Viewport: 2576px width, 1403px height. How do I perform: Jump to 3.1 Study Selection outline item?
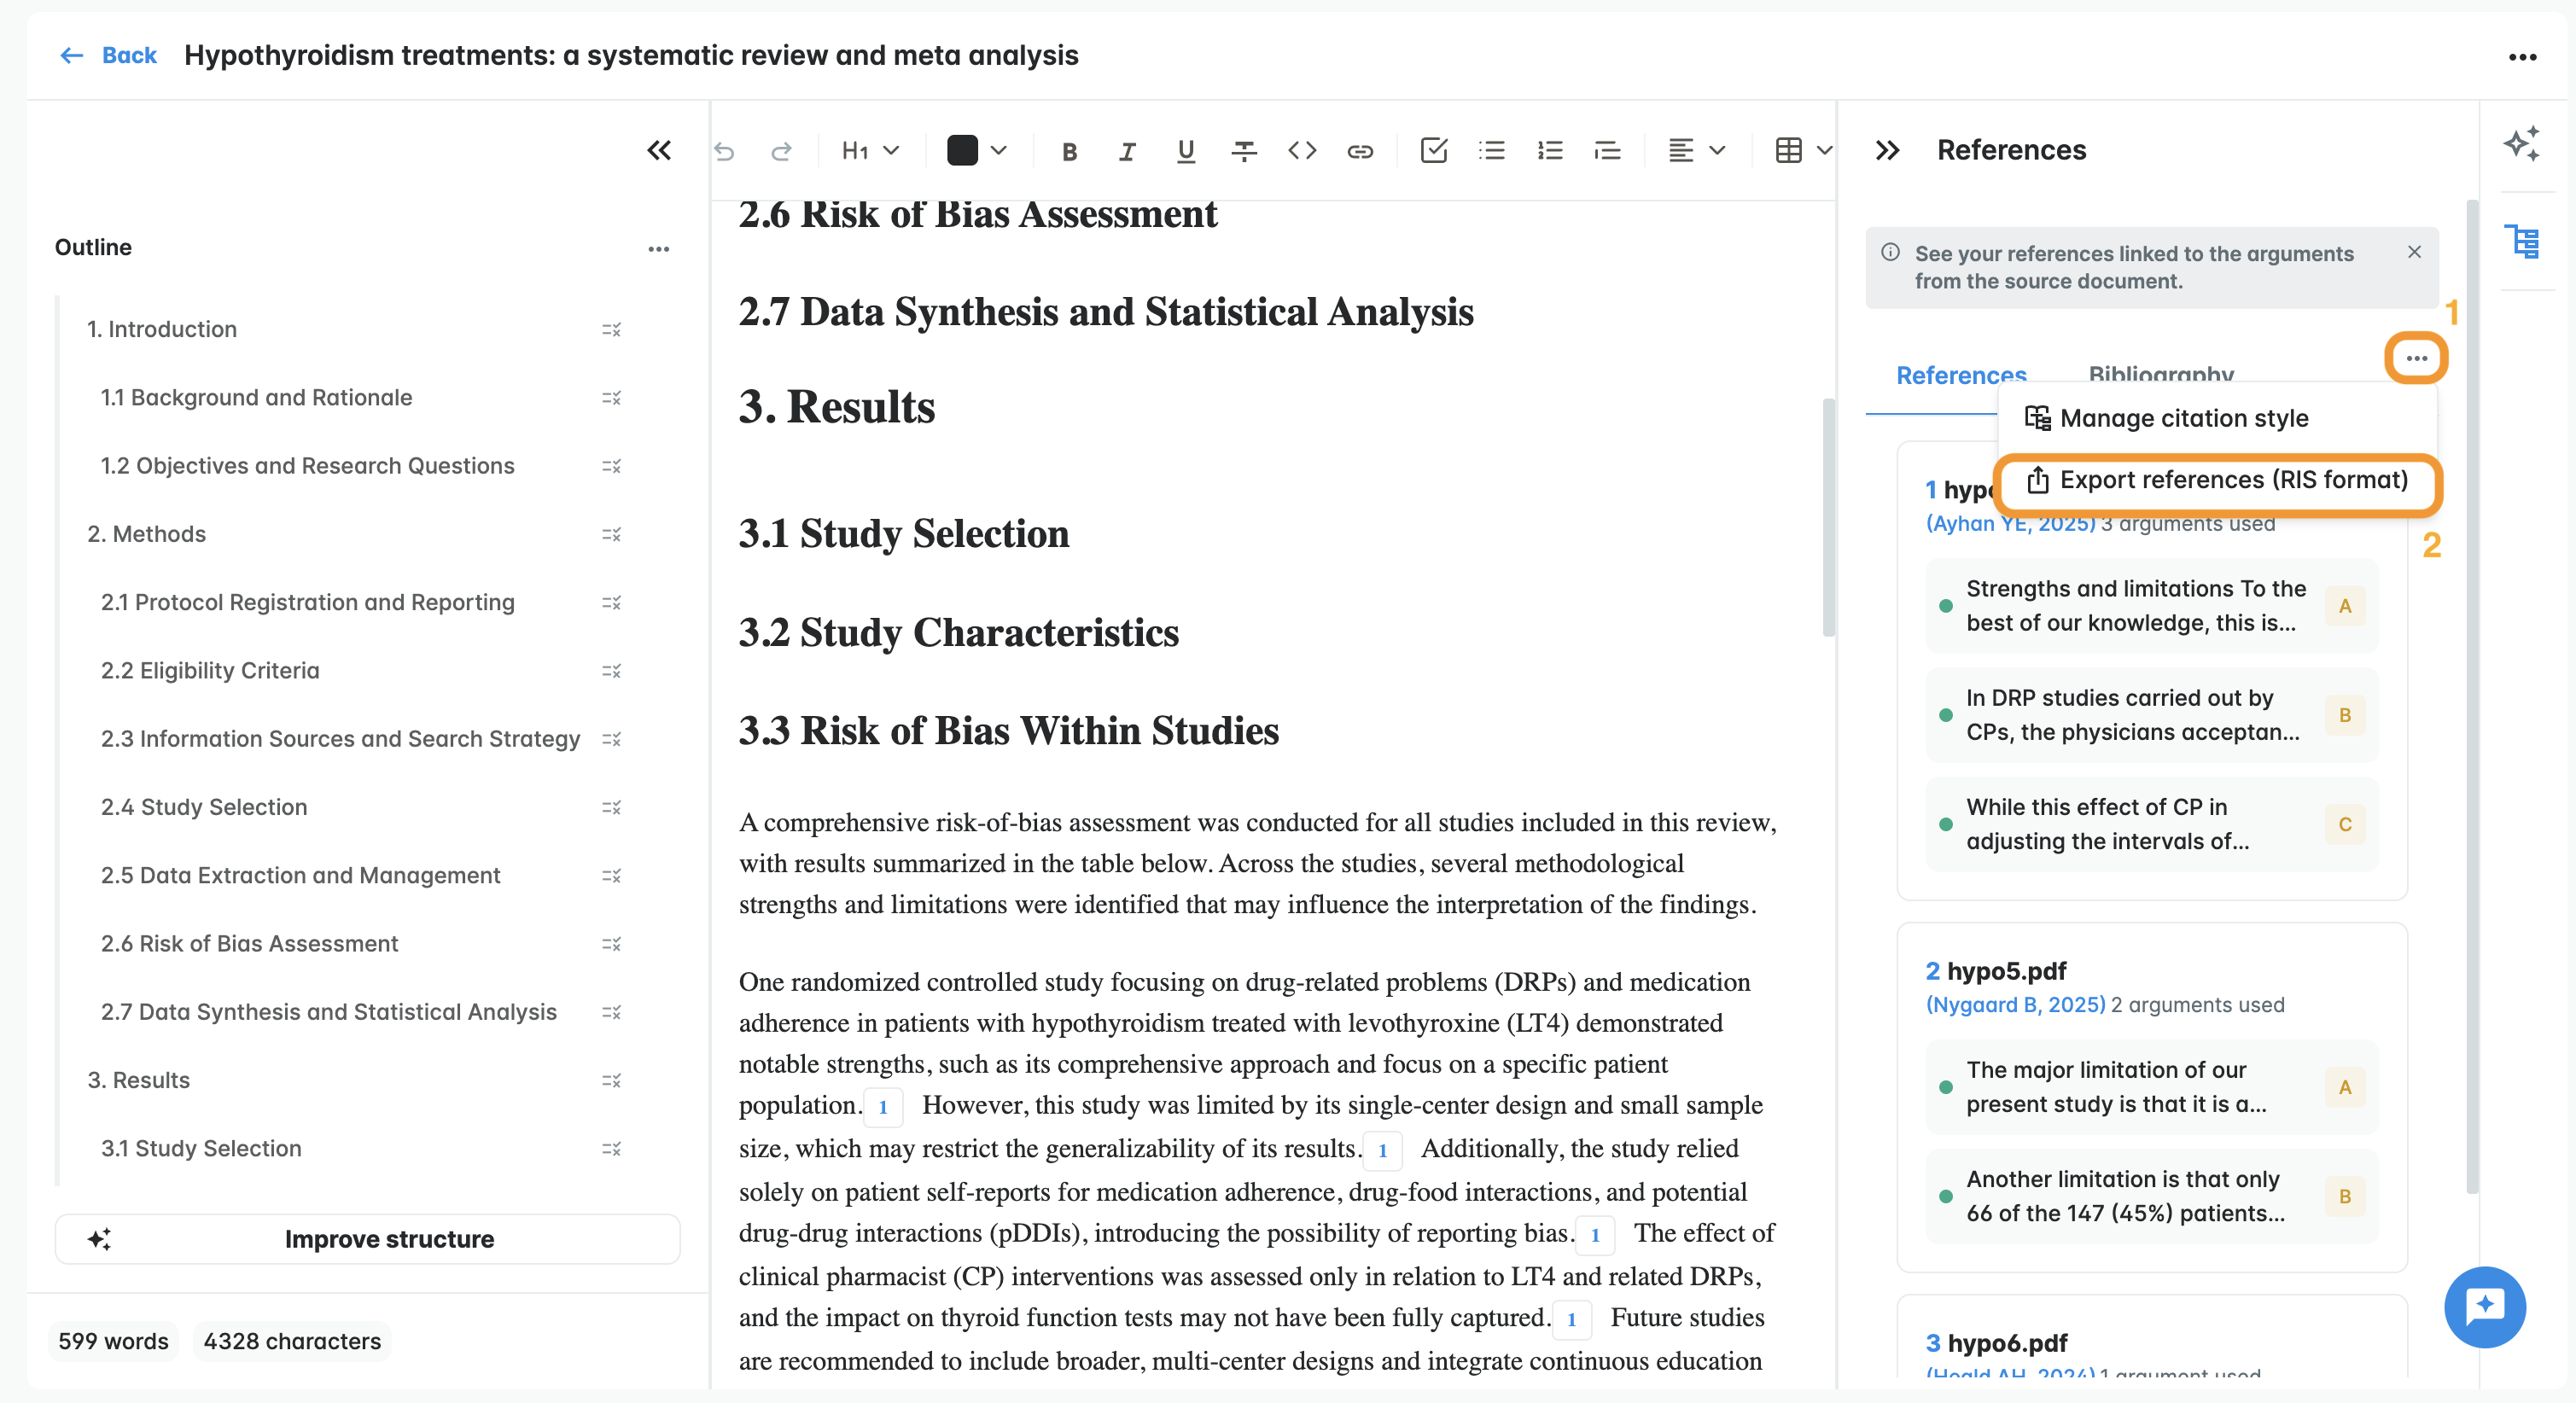coord(201,1149)
